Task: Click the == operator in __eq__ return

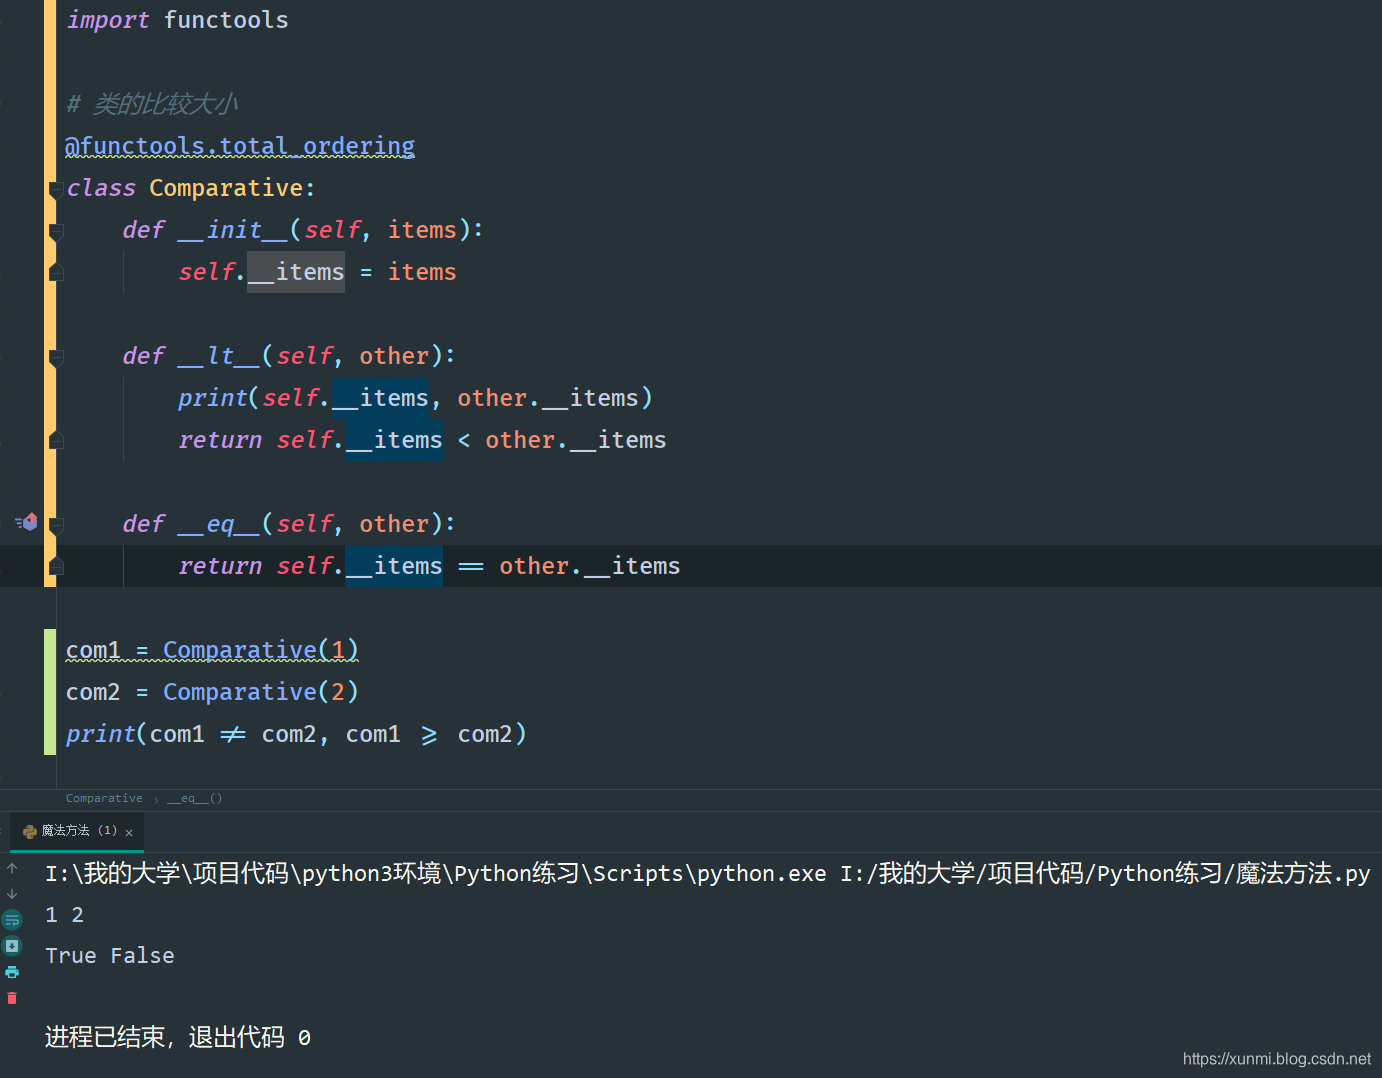Action: point(471,566)
